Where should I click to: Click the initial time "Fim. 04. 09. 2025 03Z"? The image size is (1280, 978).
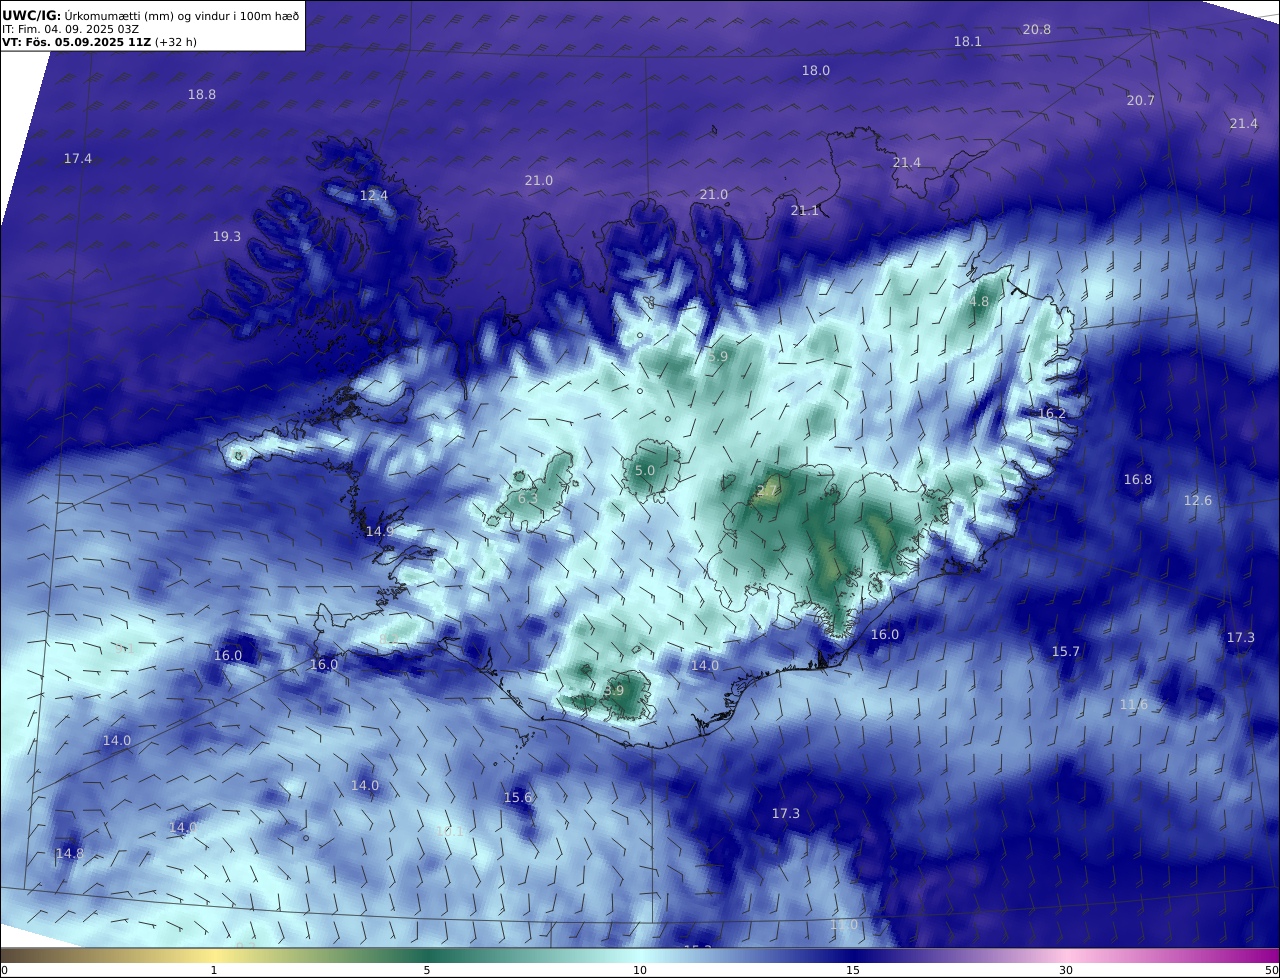(x=79, y=30)
